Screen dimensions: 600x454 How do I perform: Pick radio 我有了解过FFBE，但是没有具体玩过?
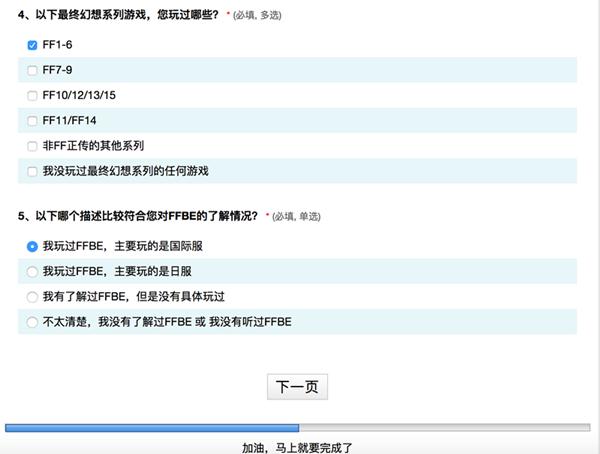tap(32, 297)
